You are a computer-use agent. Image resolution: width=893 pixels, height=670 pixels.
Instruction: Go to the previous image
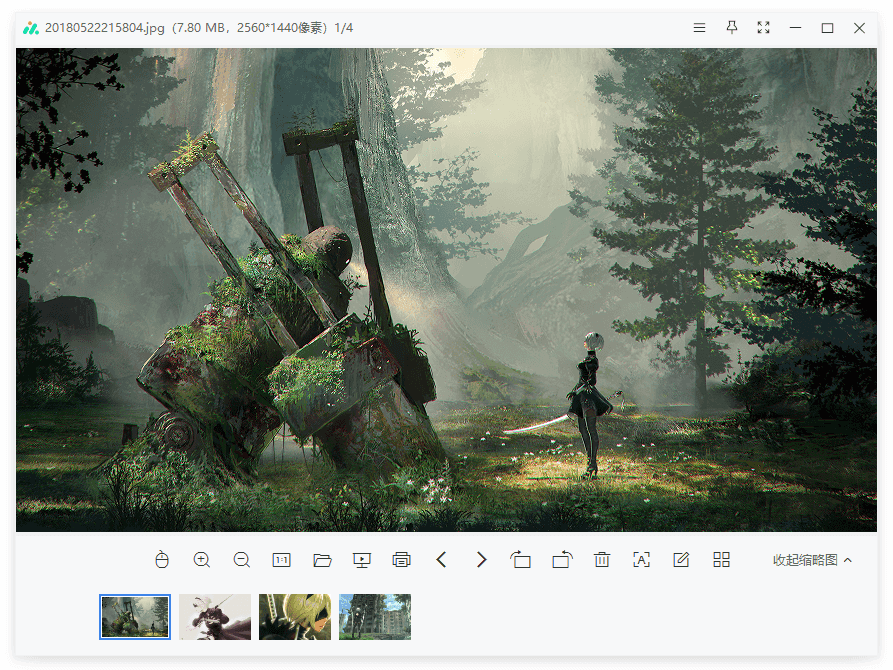[x=442, y=560]
